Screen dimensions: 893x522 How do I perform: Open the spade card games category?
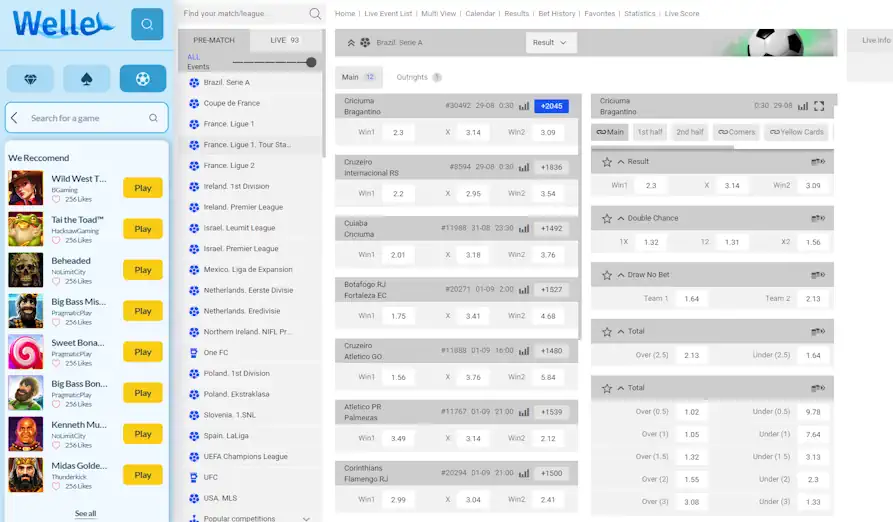point(87,79)
